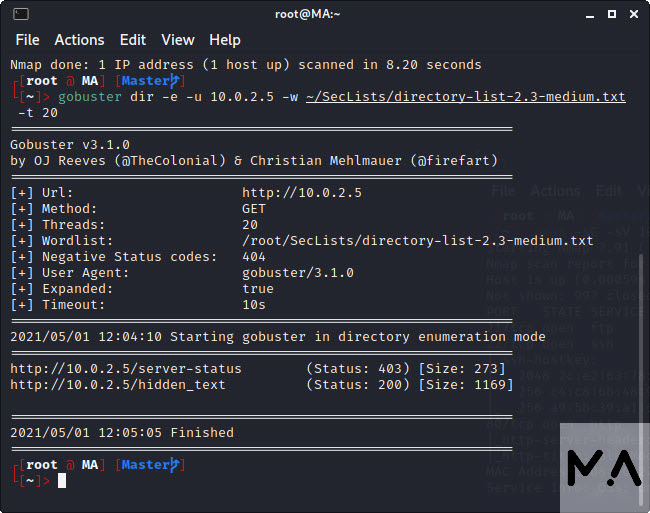Image resolution: width=650 pixels, height=513 pixels.
Task: Open the Help menu
Action: pyautogui.click(x=224, y=40)
